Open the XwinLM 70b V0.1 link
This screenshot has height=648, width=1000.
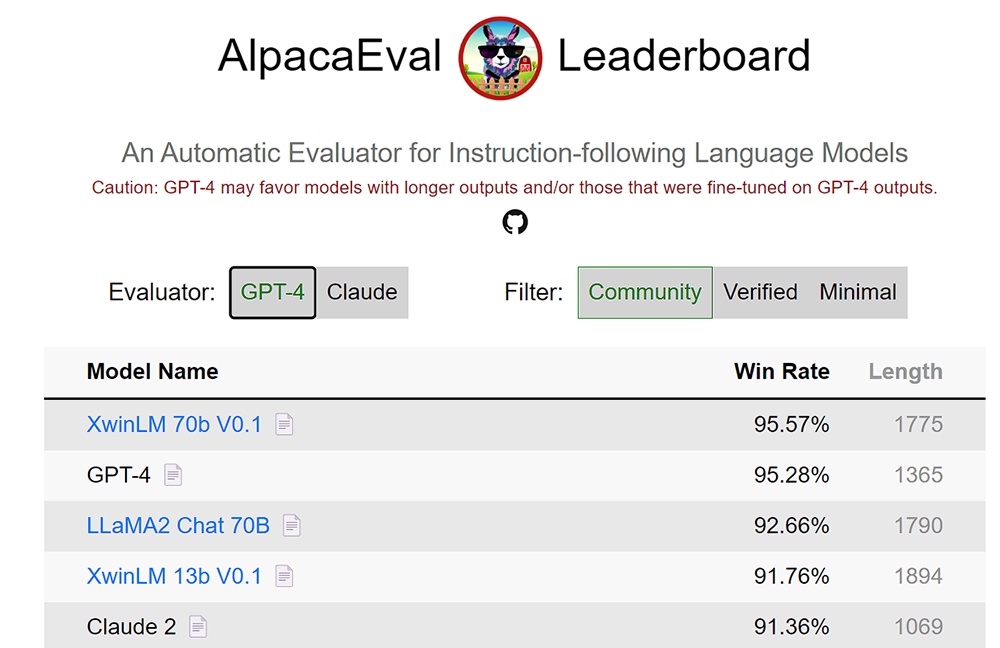point(174,425)
